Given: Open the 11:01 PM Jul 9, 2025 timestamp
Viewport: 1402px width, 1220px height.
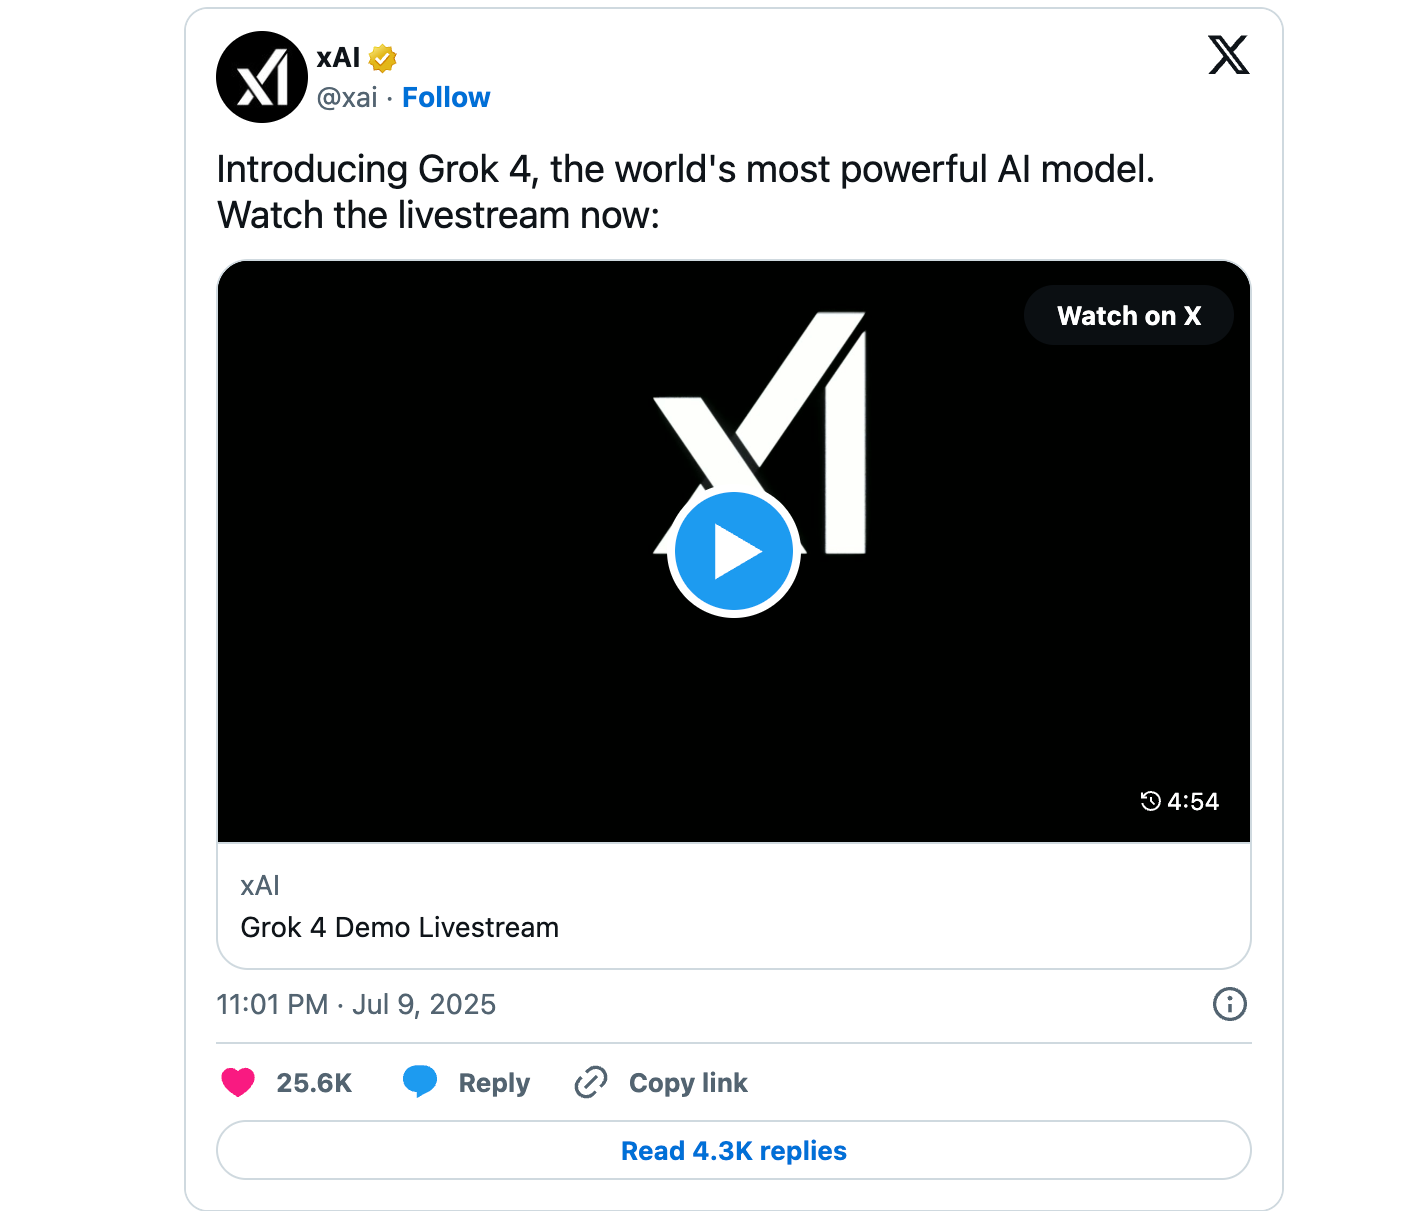Looking at the screenshot, I should [356, 1004].
